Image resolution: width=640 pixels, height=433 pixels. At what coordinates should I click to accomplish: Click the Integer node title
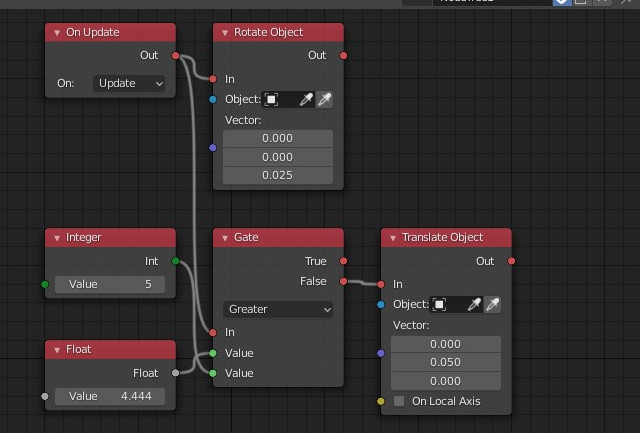(84, 238)
